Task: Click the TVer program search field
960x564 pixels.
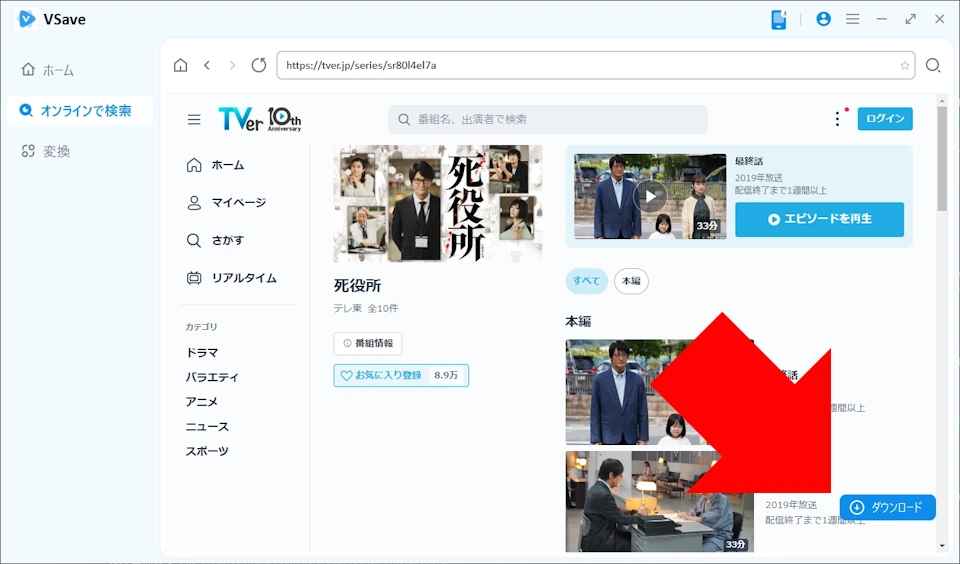Action: [548, 120]
